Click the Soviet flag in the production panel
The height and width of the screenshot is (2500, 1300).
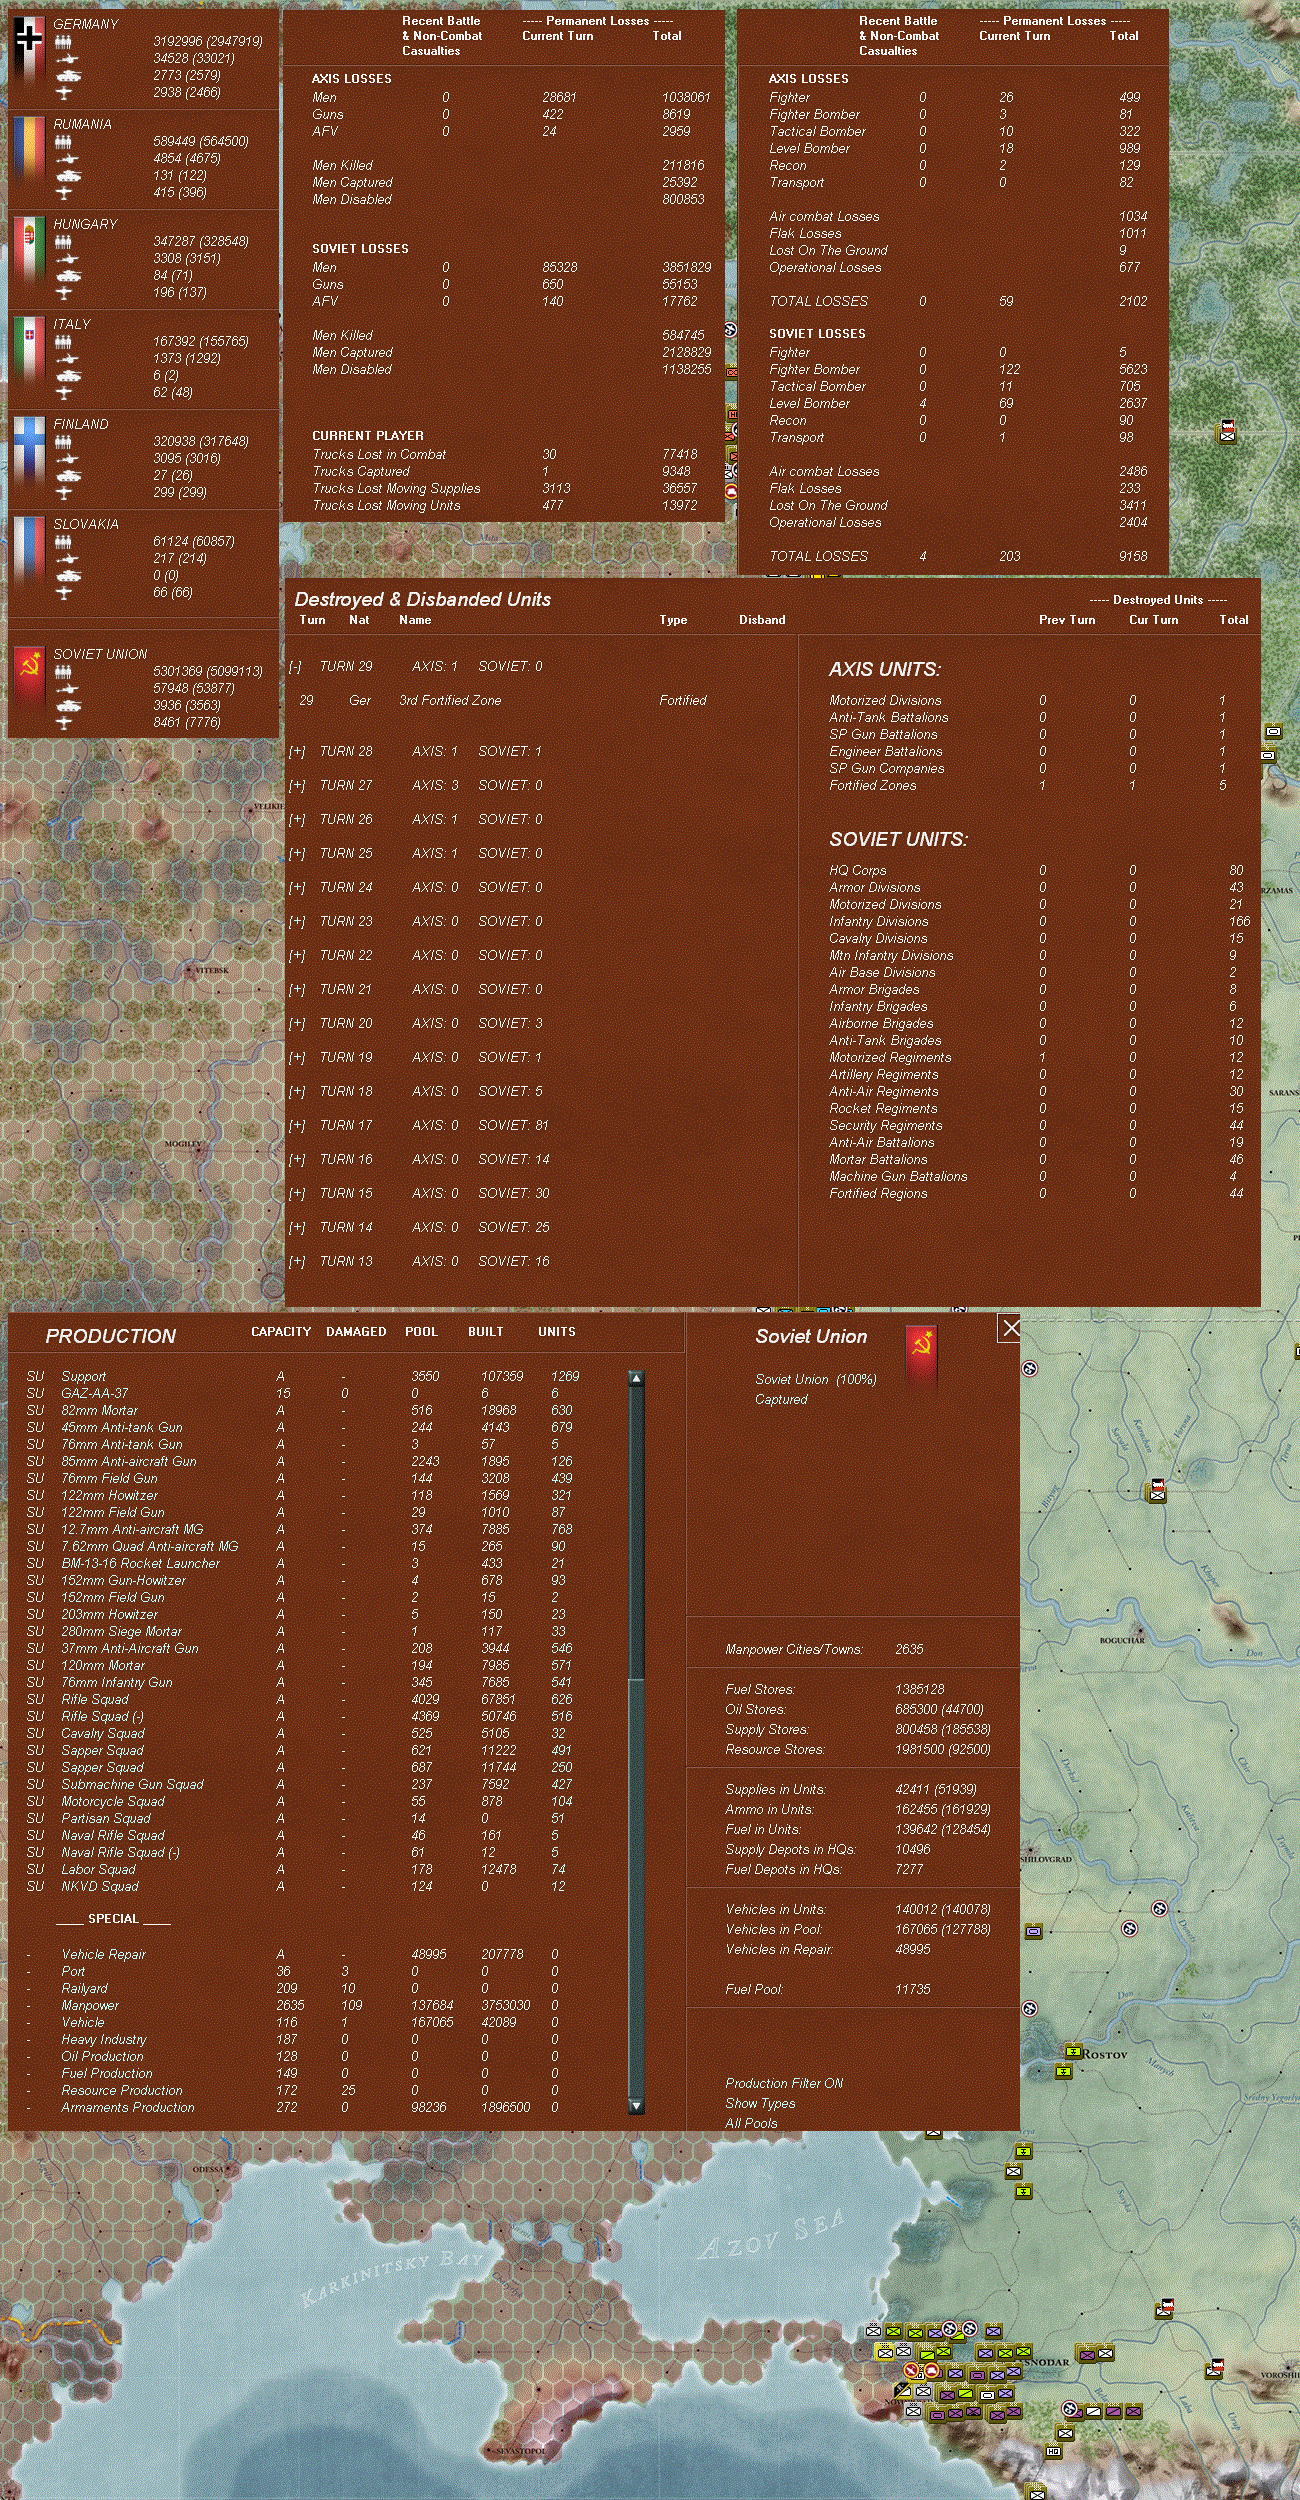coord(922,1357)
